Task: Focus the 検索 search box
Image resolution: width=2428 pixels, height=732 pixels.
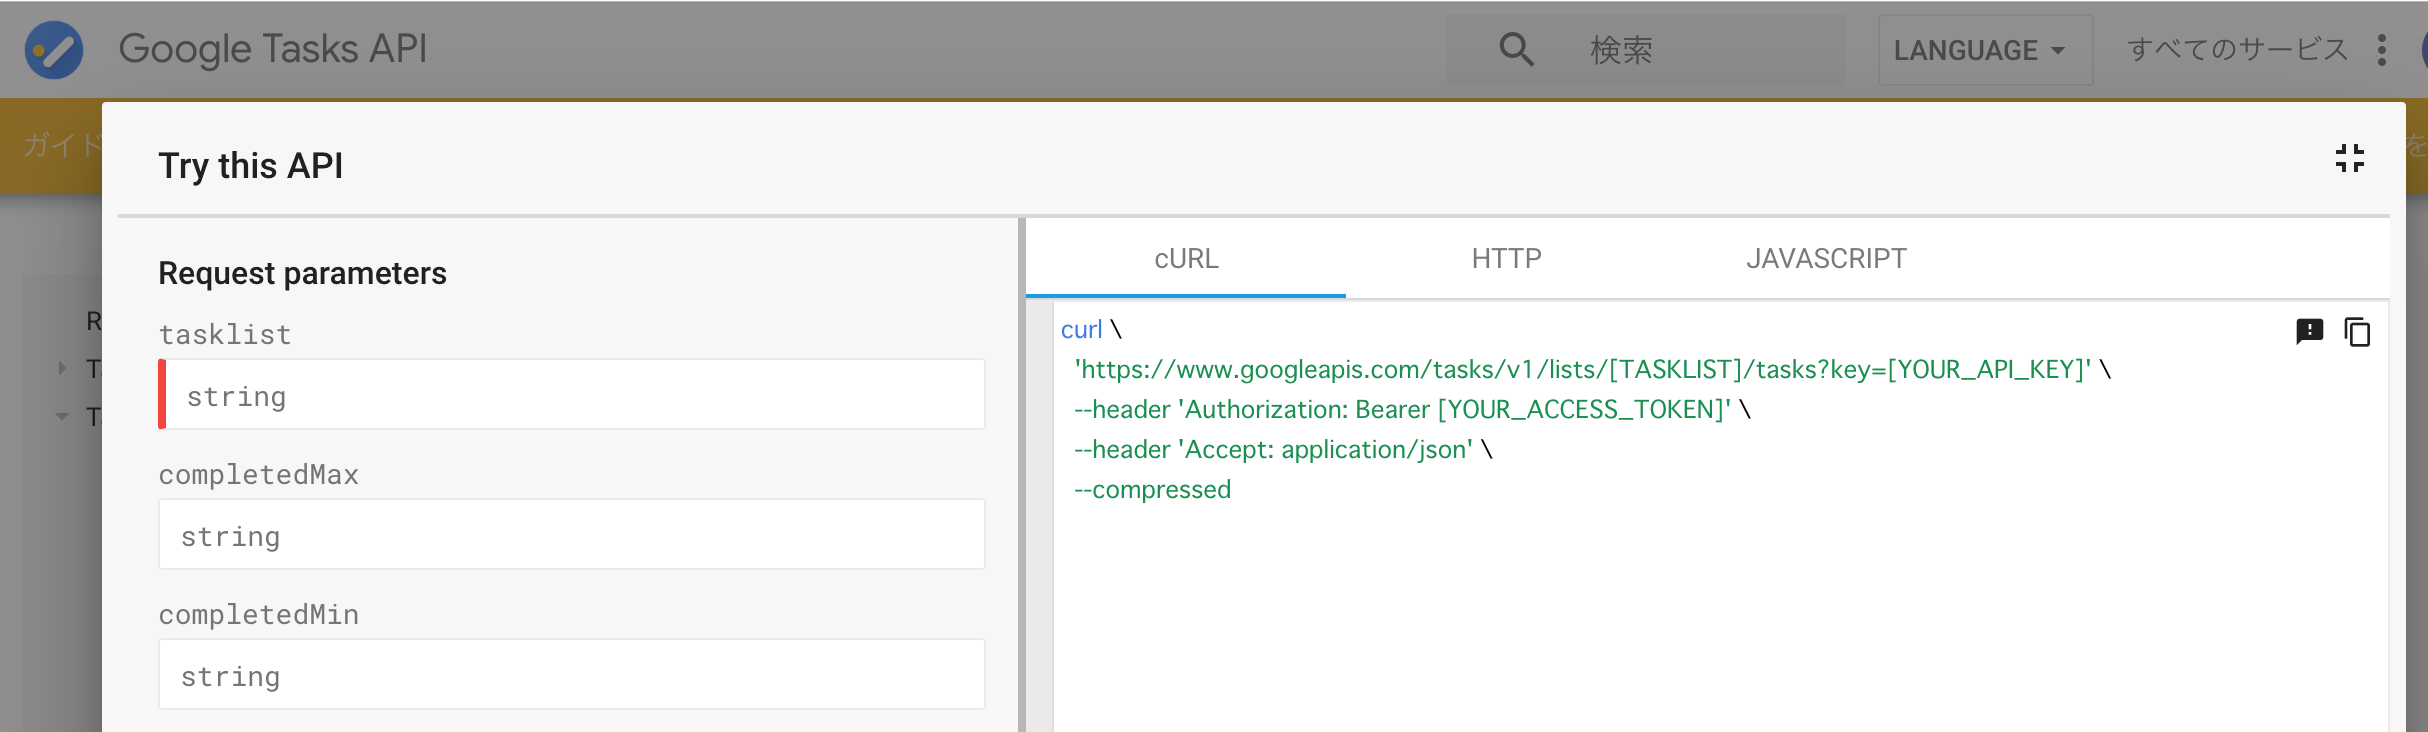Action: pos(1700,50)
